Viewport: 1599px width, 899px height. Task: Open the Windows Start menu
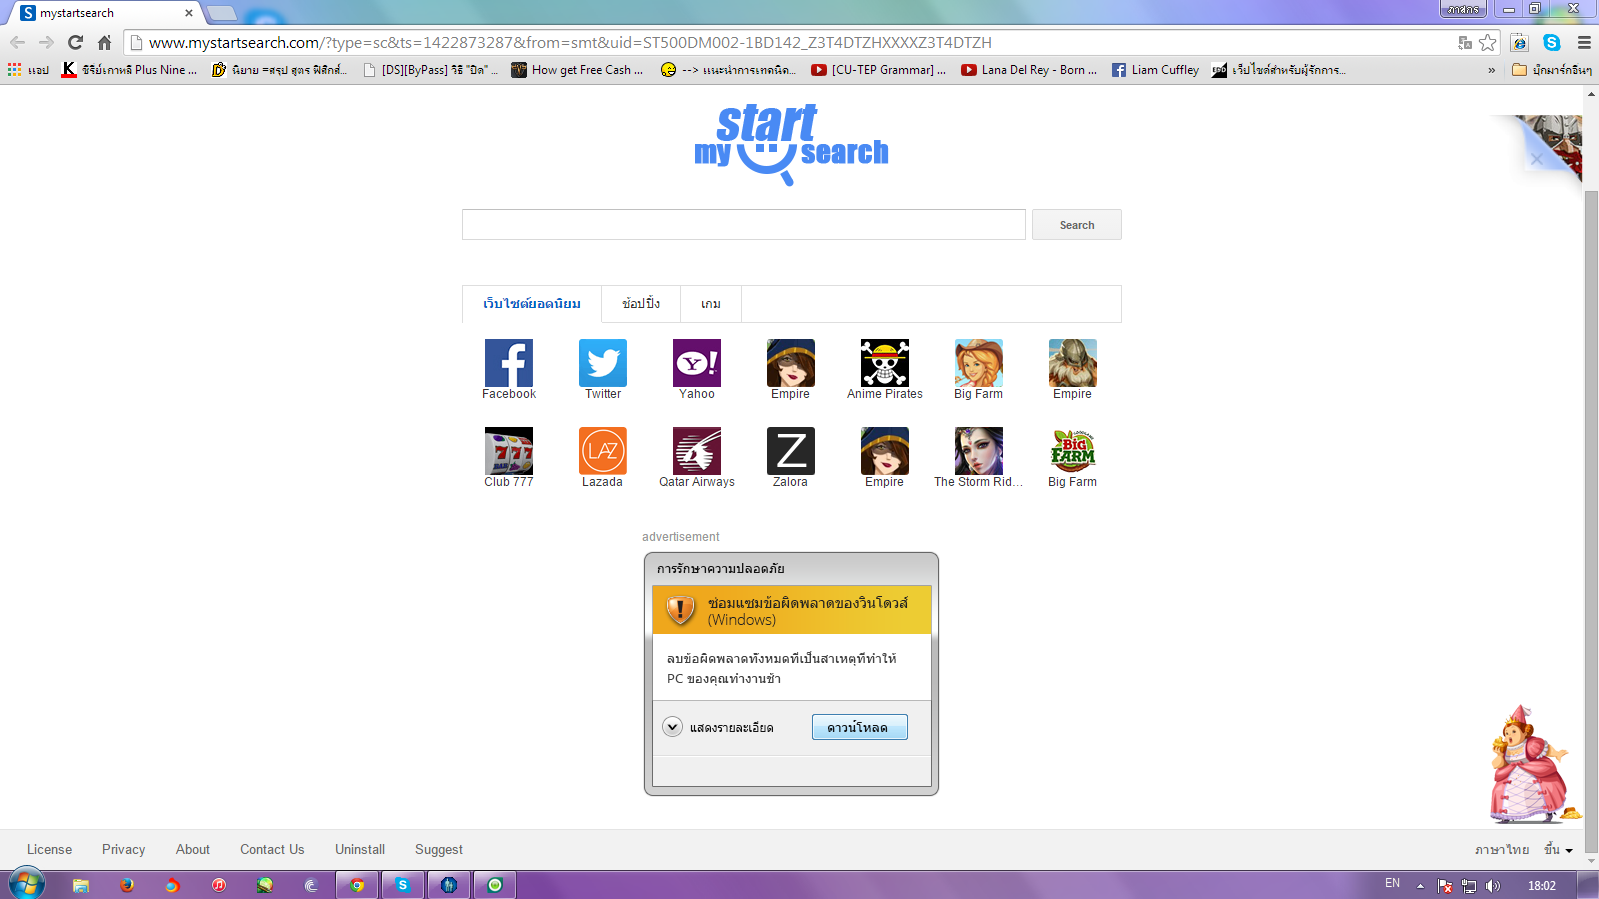point(26,884)
